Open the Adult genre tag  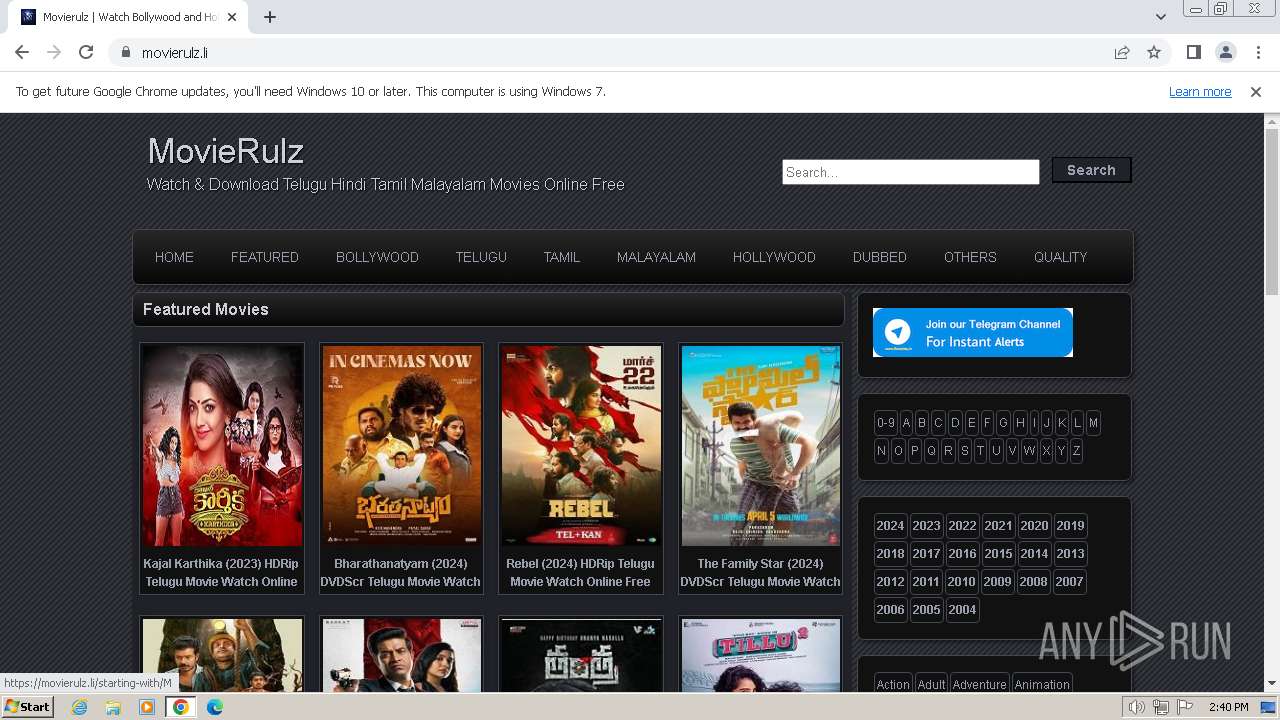[x=931, y=684]
